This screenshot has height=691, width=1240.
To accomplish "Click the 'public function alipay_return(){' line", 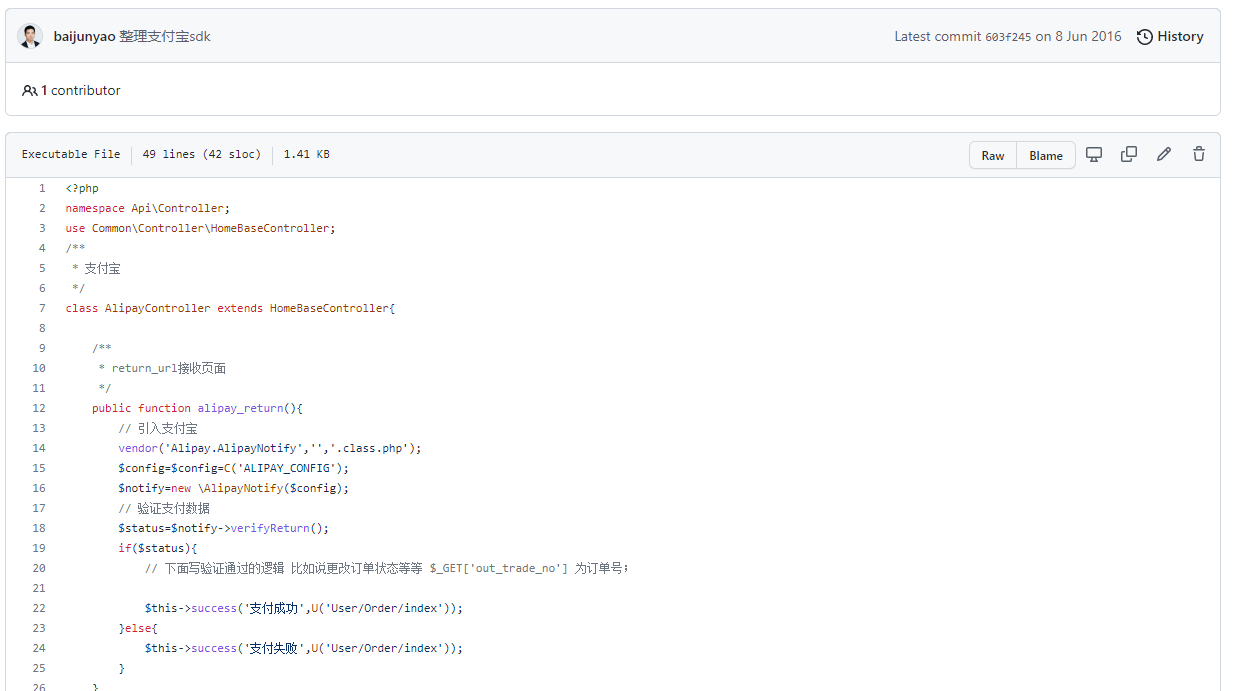I will coord(197,408).
